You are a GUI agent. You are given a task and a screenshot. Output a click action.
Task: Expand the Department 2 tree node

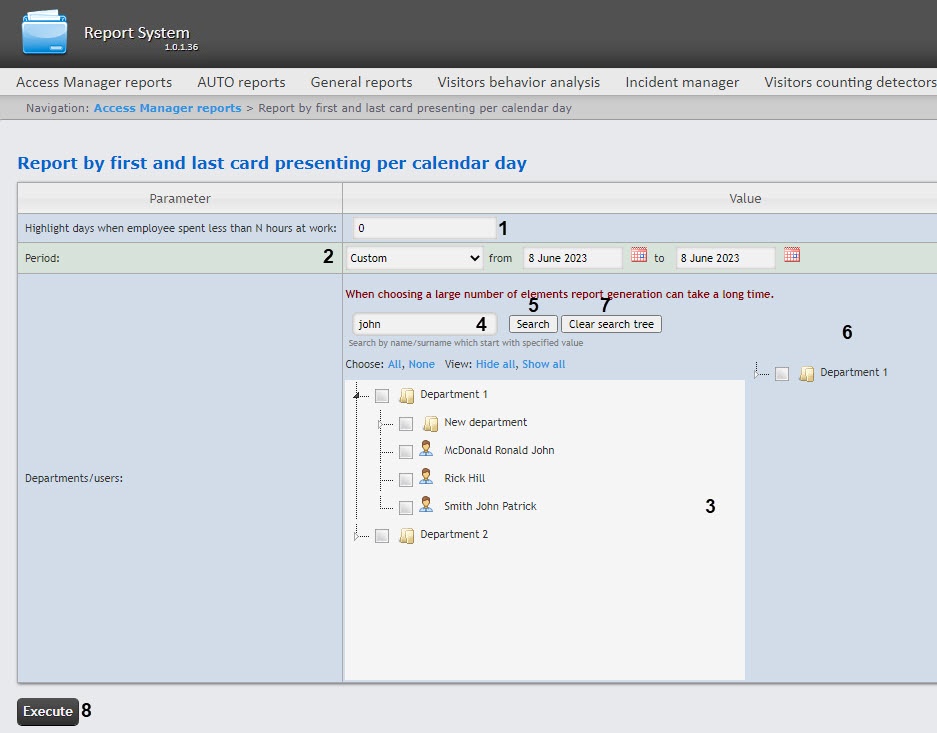[357, 536]
